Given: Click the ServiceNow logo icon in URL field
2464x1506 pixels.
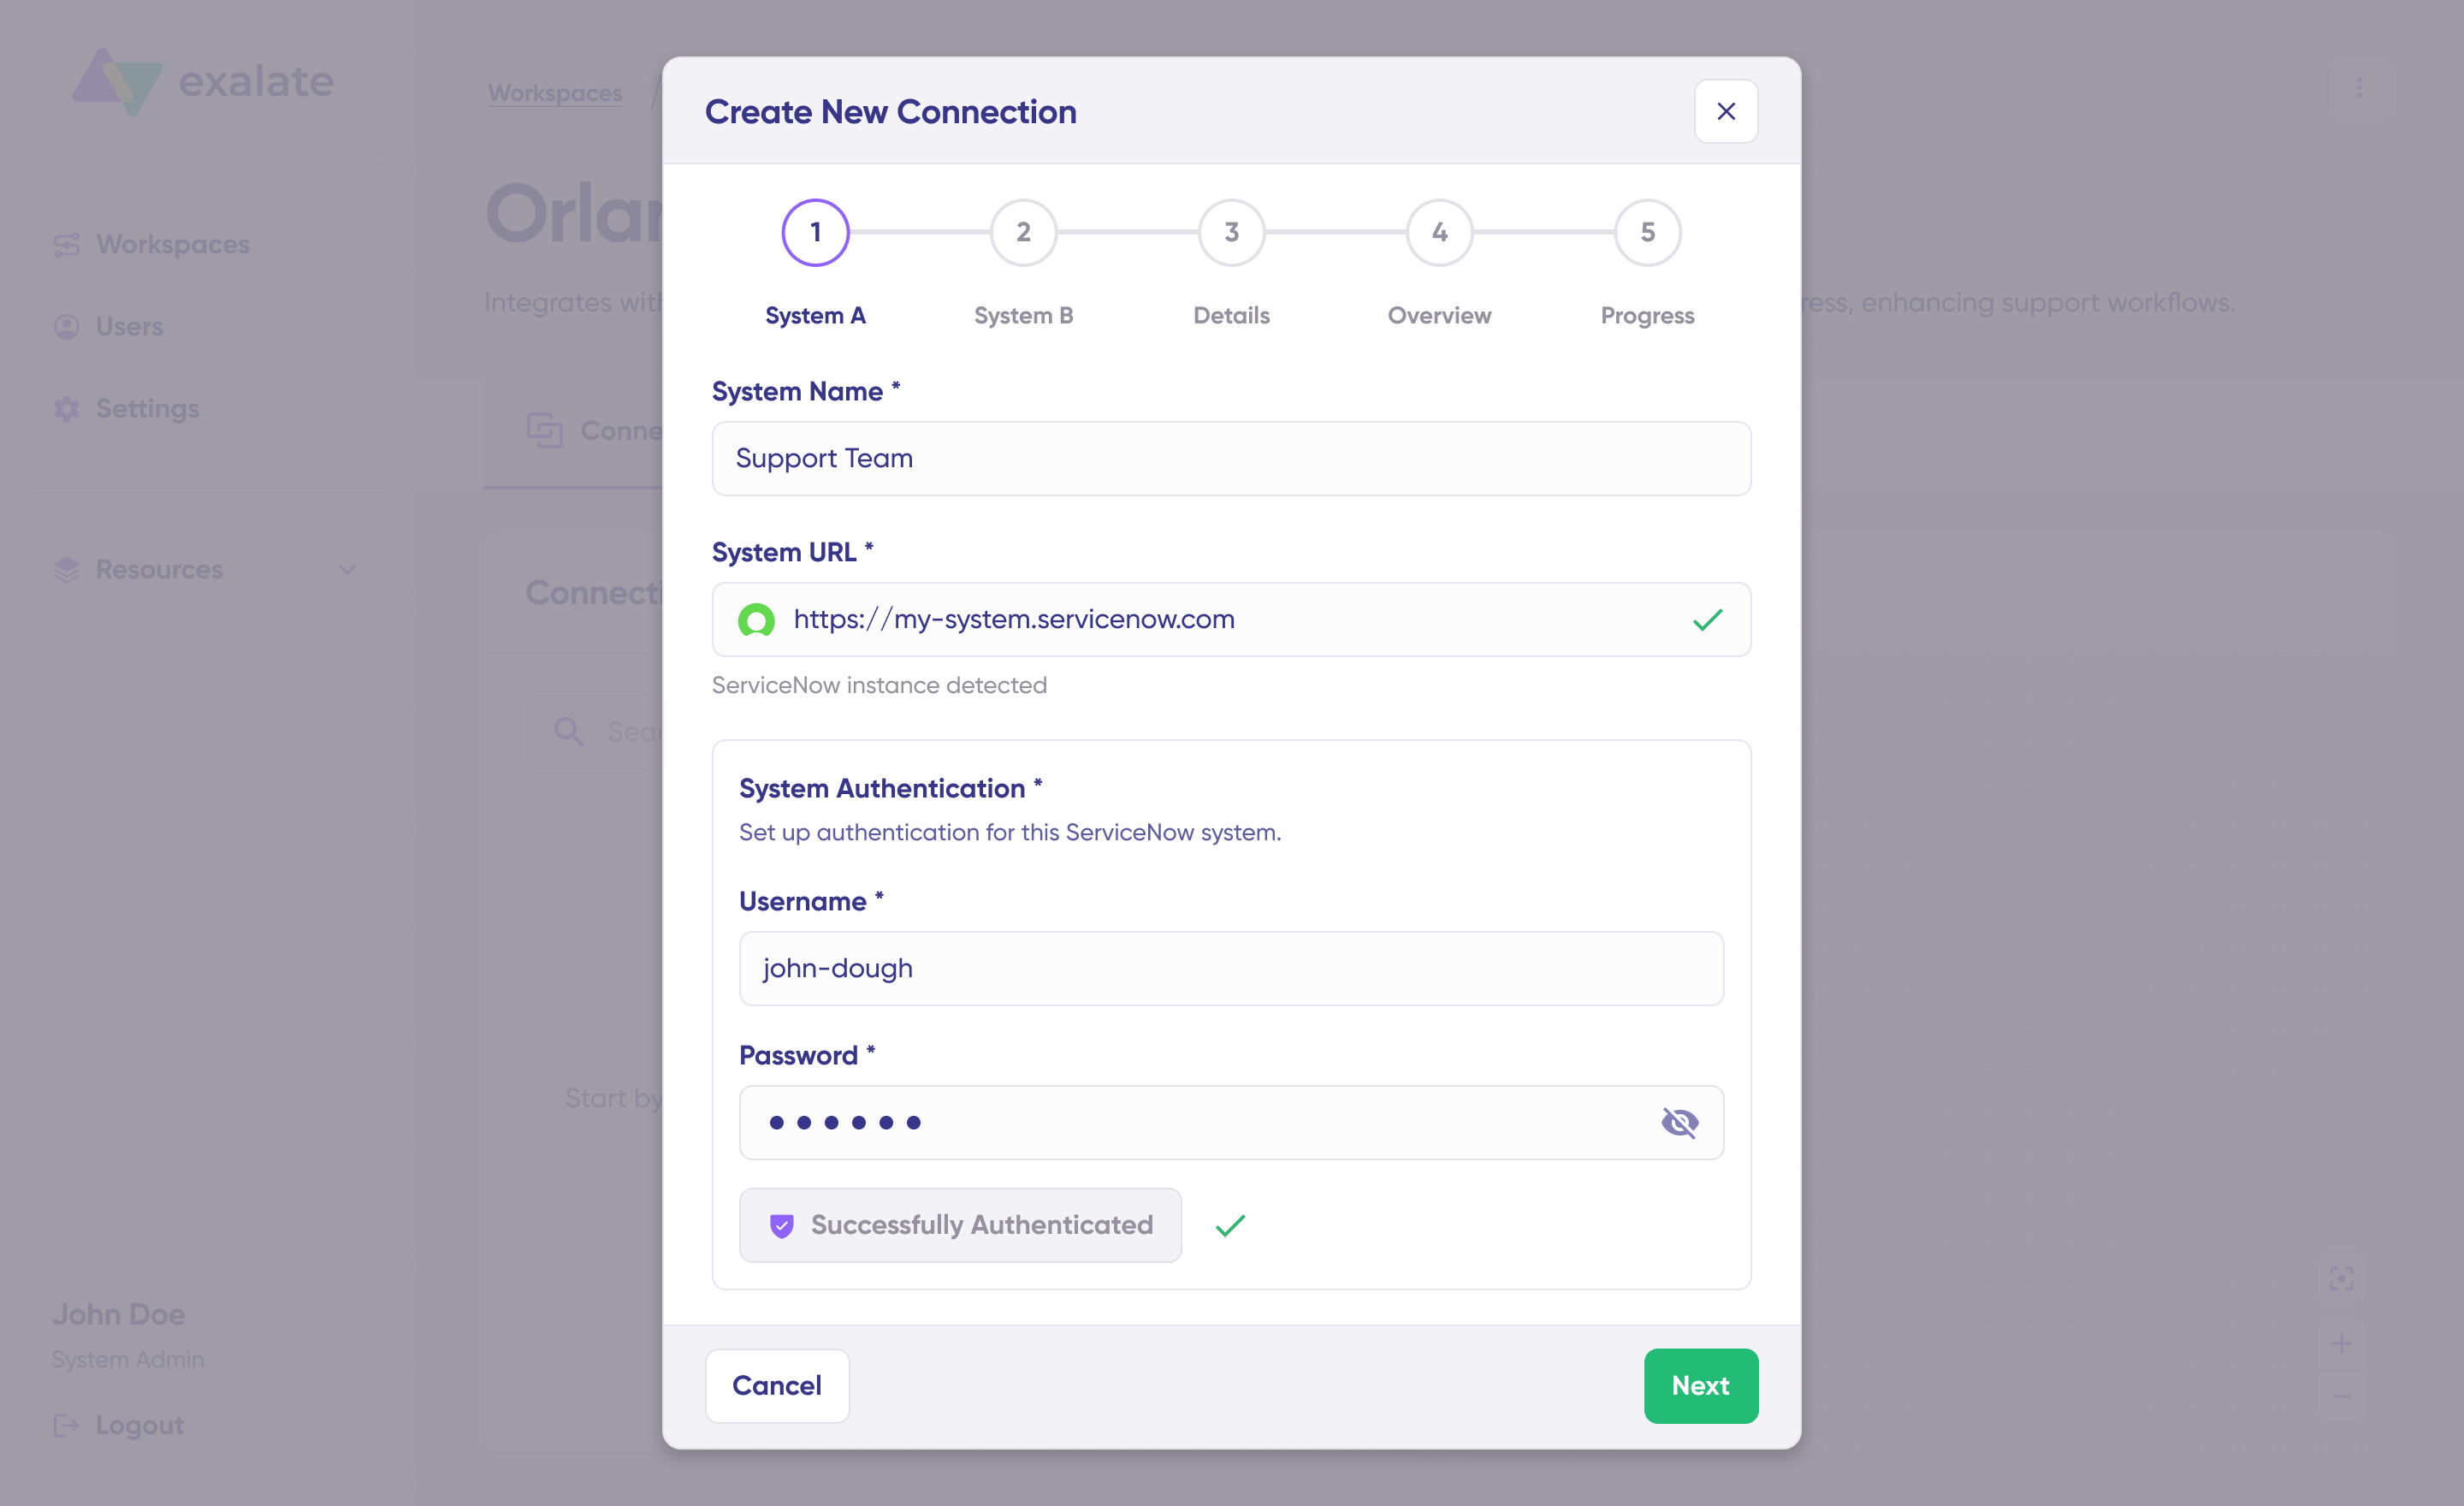Looking at the screenshot, I should pyautogui.click(x=756, y=619).
